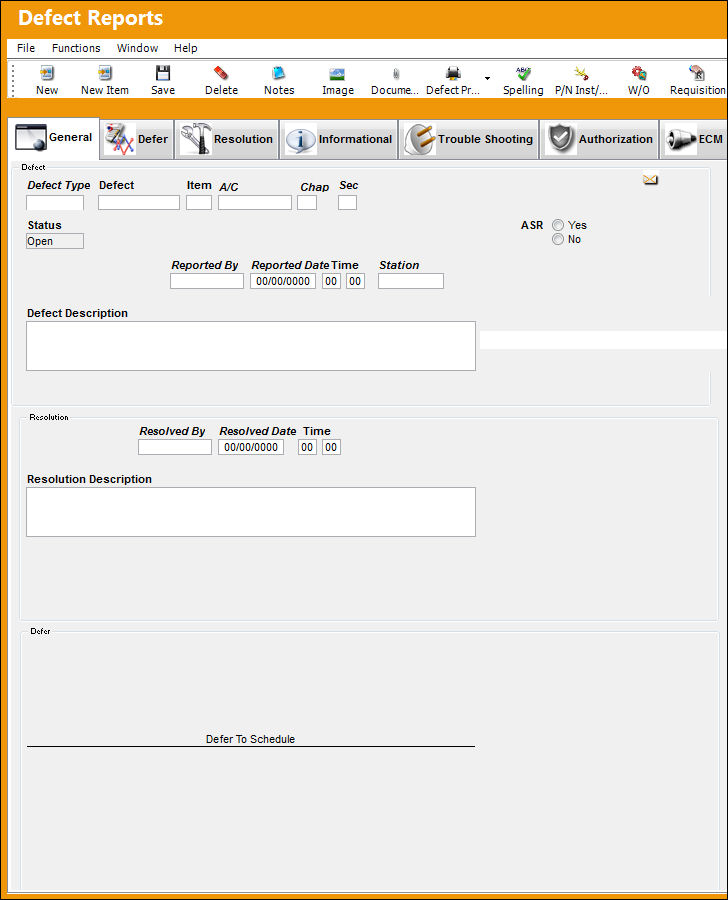Click the Defect Print printer icon
728x900 pixels.
[453, 73]
